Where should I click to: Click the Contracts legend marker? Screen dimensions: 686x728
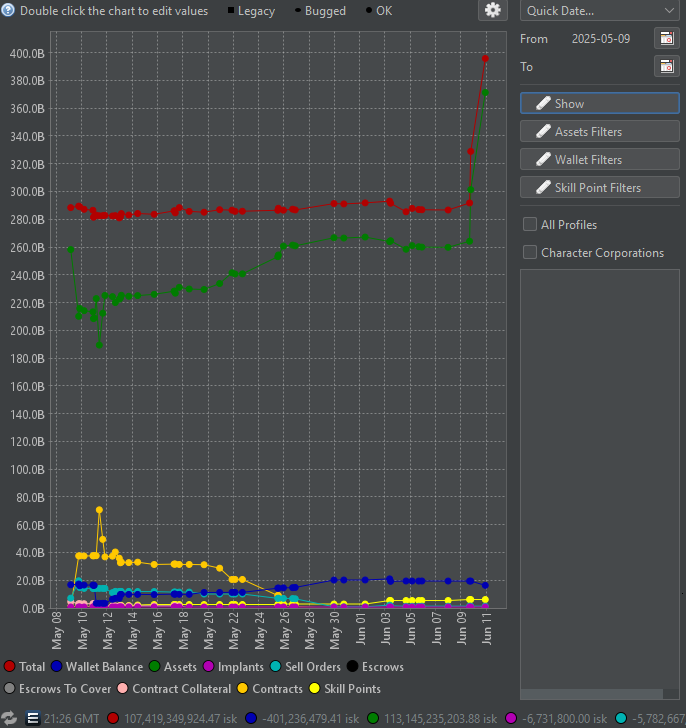243,689
